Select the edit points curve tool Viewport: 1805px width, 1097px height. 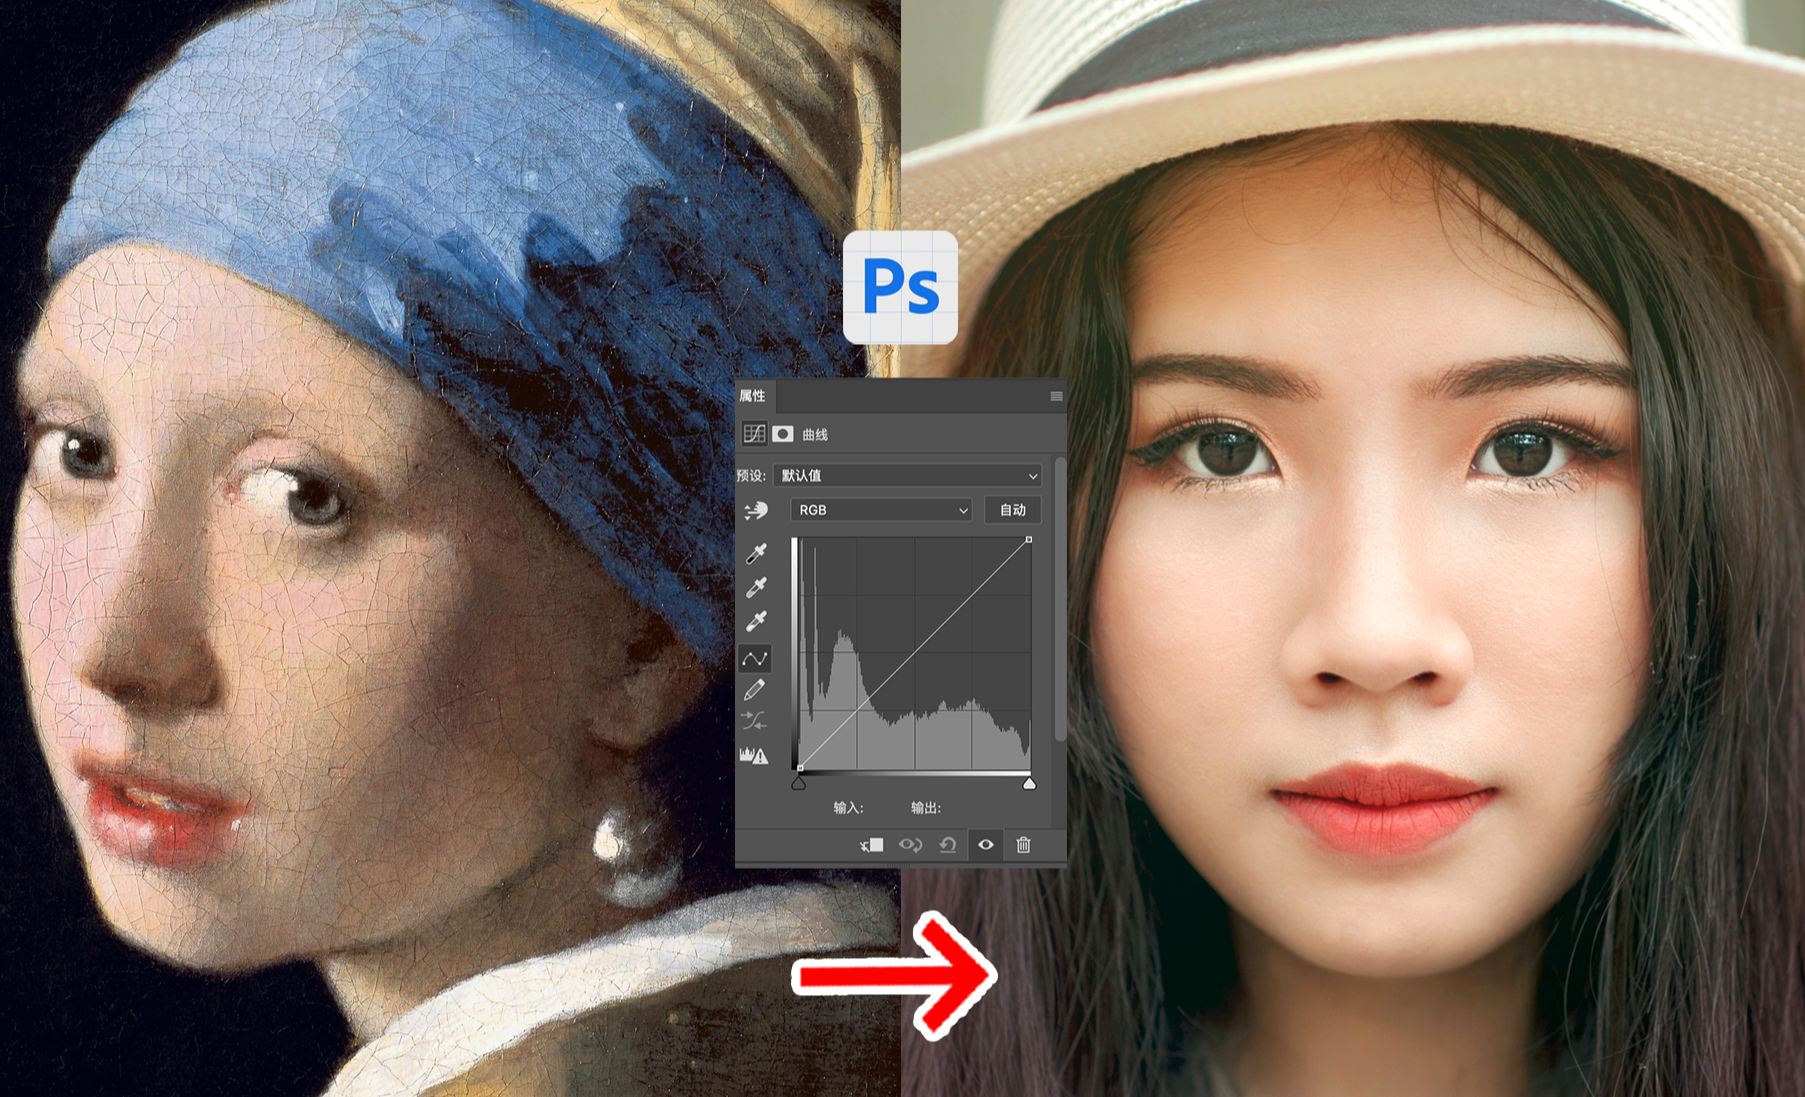point(755,657)
